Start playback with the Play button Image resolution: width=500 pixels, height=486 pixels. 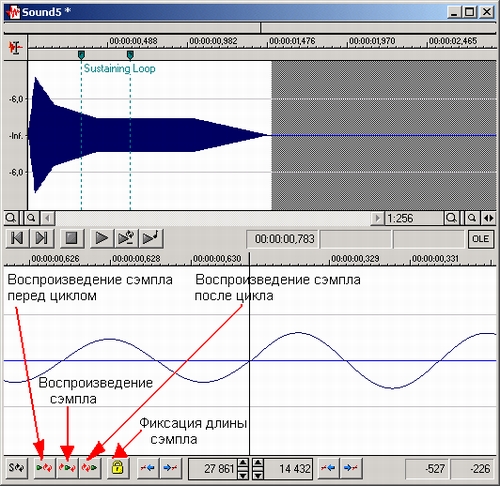click(x=102, y=238)
